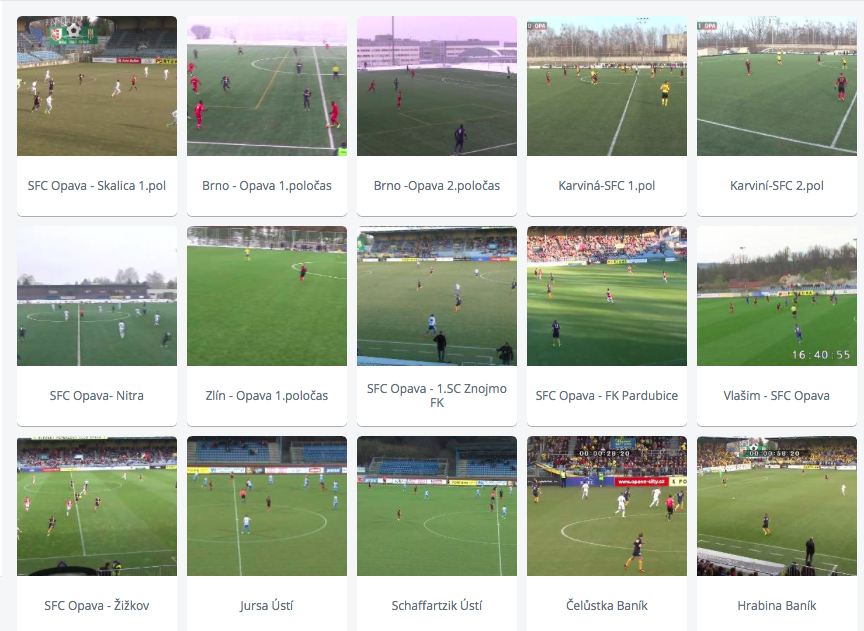864x631 pixels.
Task: Click the Schaffartzik Ústí thumbnail image
Action: (437, 506)
